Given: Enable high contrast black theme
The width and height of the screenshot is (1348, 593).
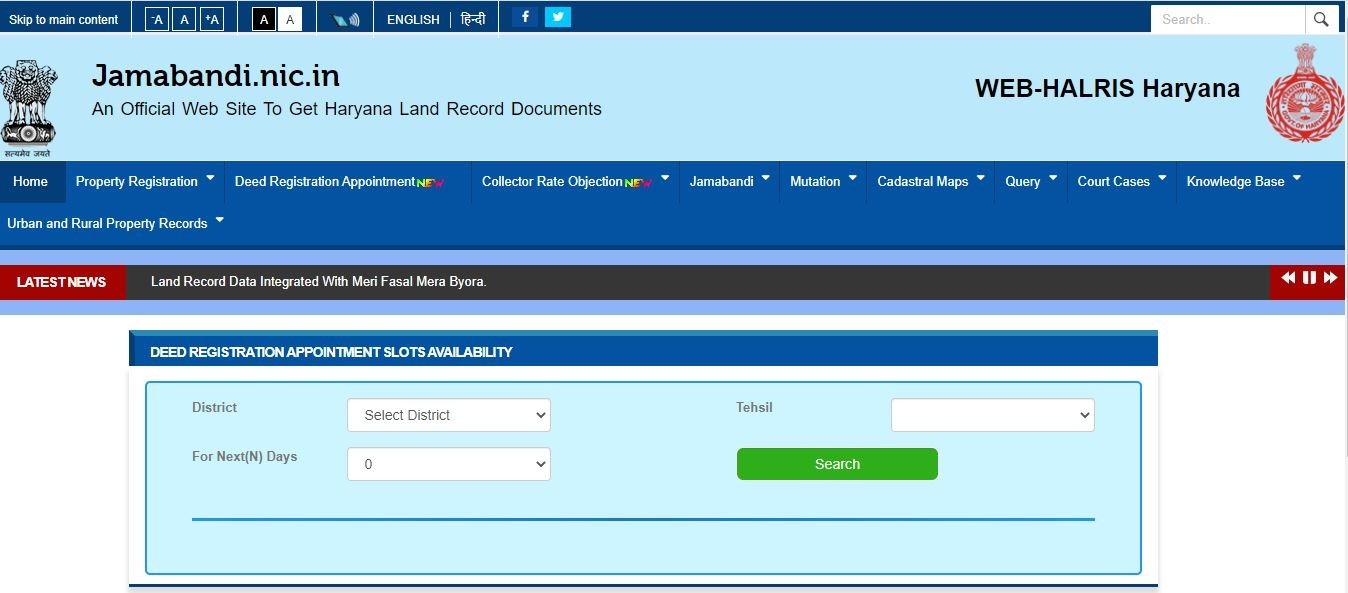Looking at the screenshot, I should coord(263,18).
